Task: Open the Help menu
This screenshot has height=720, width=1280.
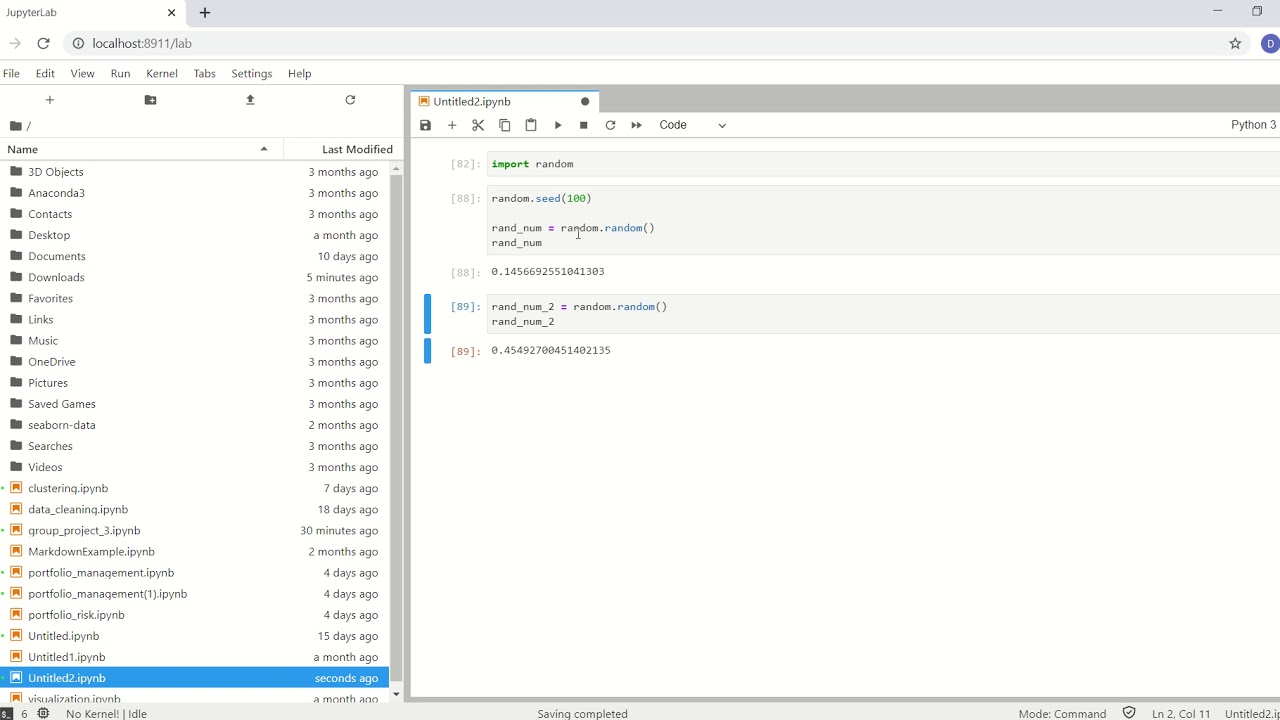Action: pos(299,73)
